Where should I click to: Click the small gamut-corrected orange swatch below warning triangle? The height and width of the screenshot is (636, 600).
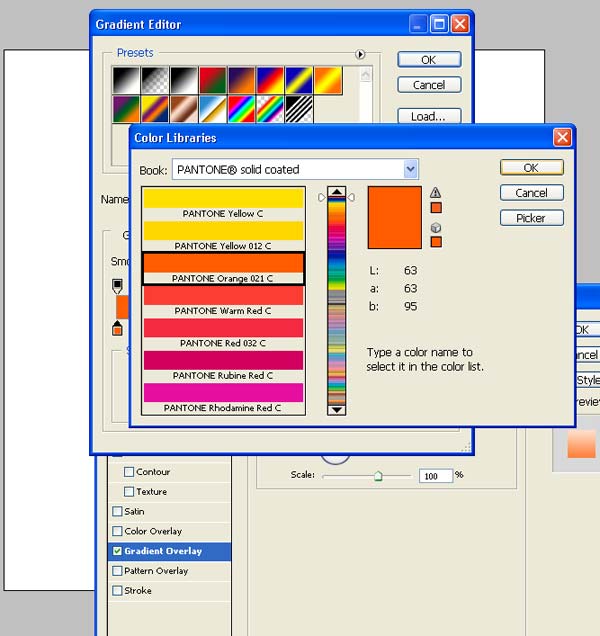(x=436, y=208)
